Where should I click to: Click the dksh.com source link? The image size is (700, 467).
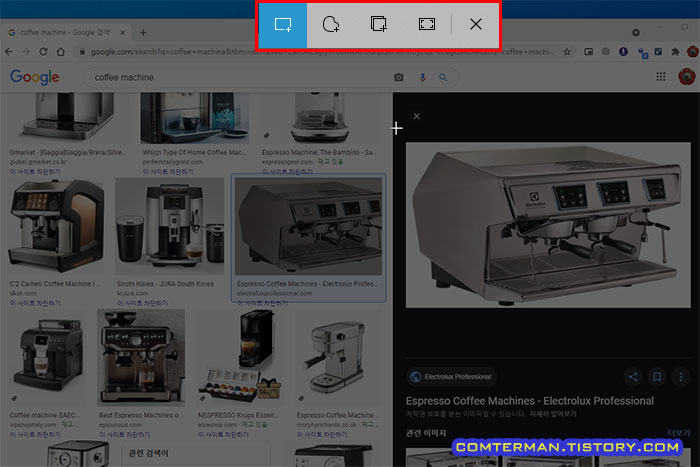(23, 293)
